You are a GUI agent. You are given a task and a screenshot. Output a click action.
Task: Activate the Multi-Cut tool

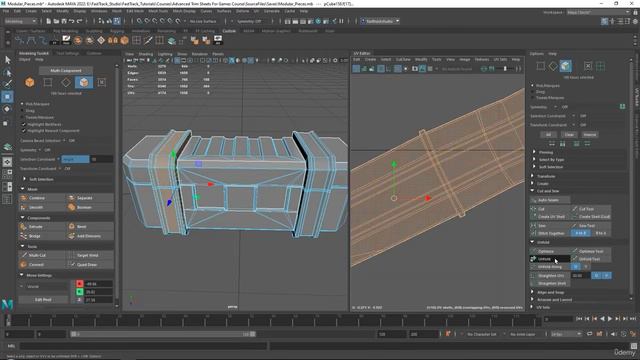pyautogui.click(x=42, y=255)
